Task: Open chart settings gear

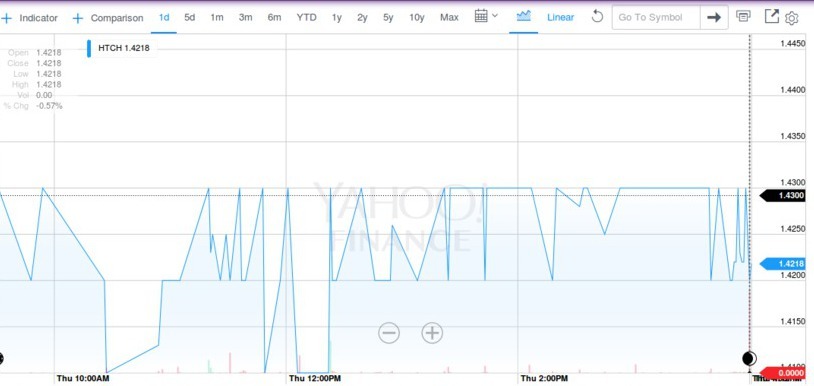Action: coord(791,19)
